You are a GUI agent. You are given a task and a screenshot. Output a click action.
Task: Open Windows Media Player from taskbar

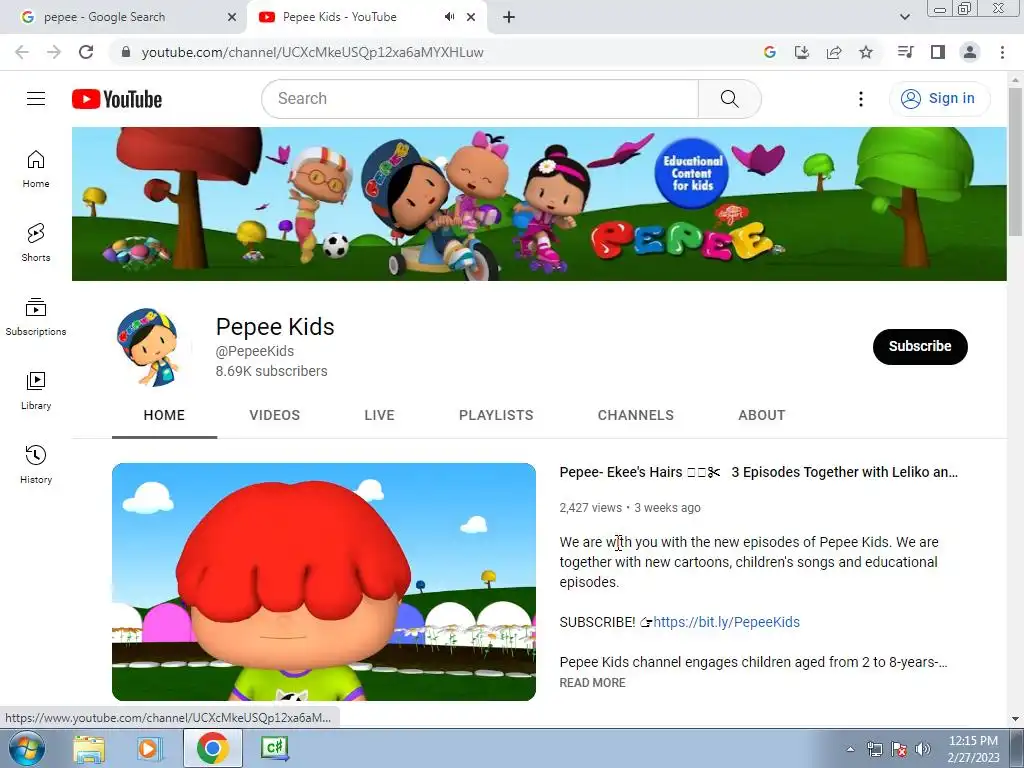click(150, 748)
